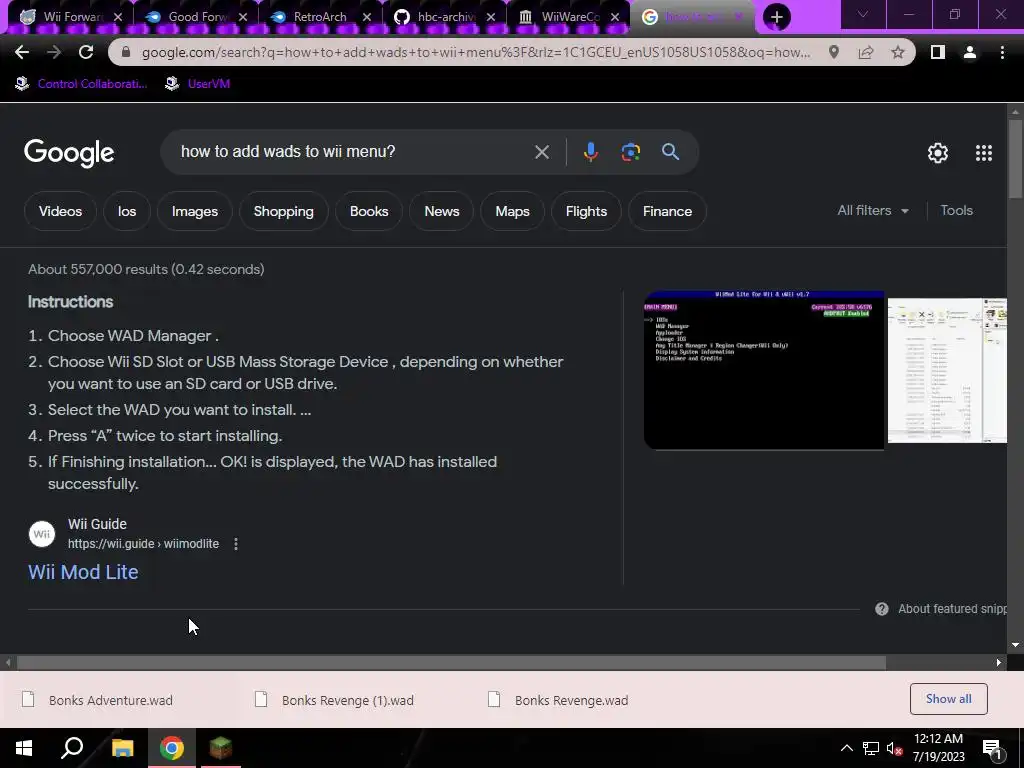1024x768 pixels.
Task: Open the tab search chevron
Action: tap(863, 14)
